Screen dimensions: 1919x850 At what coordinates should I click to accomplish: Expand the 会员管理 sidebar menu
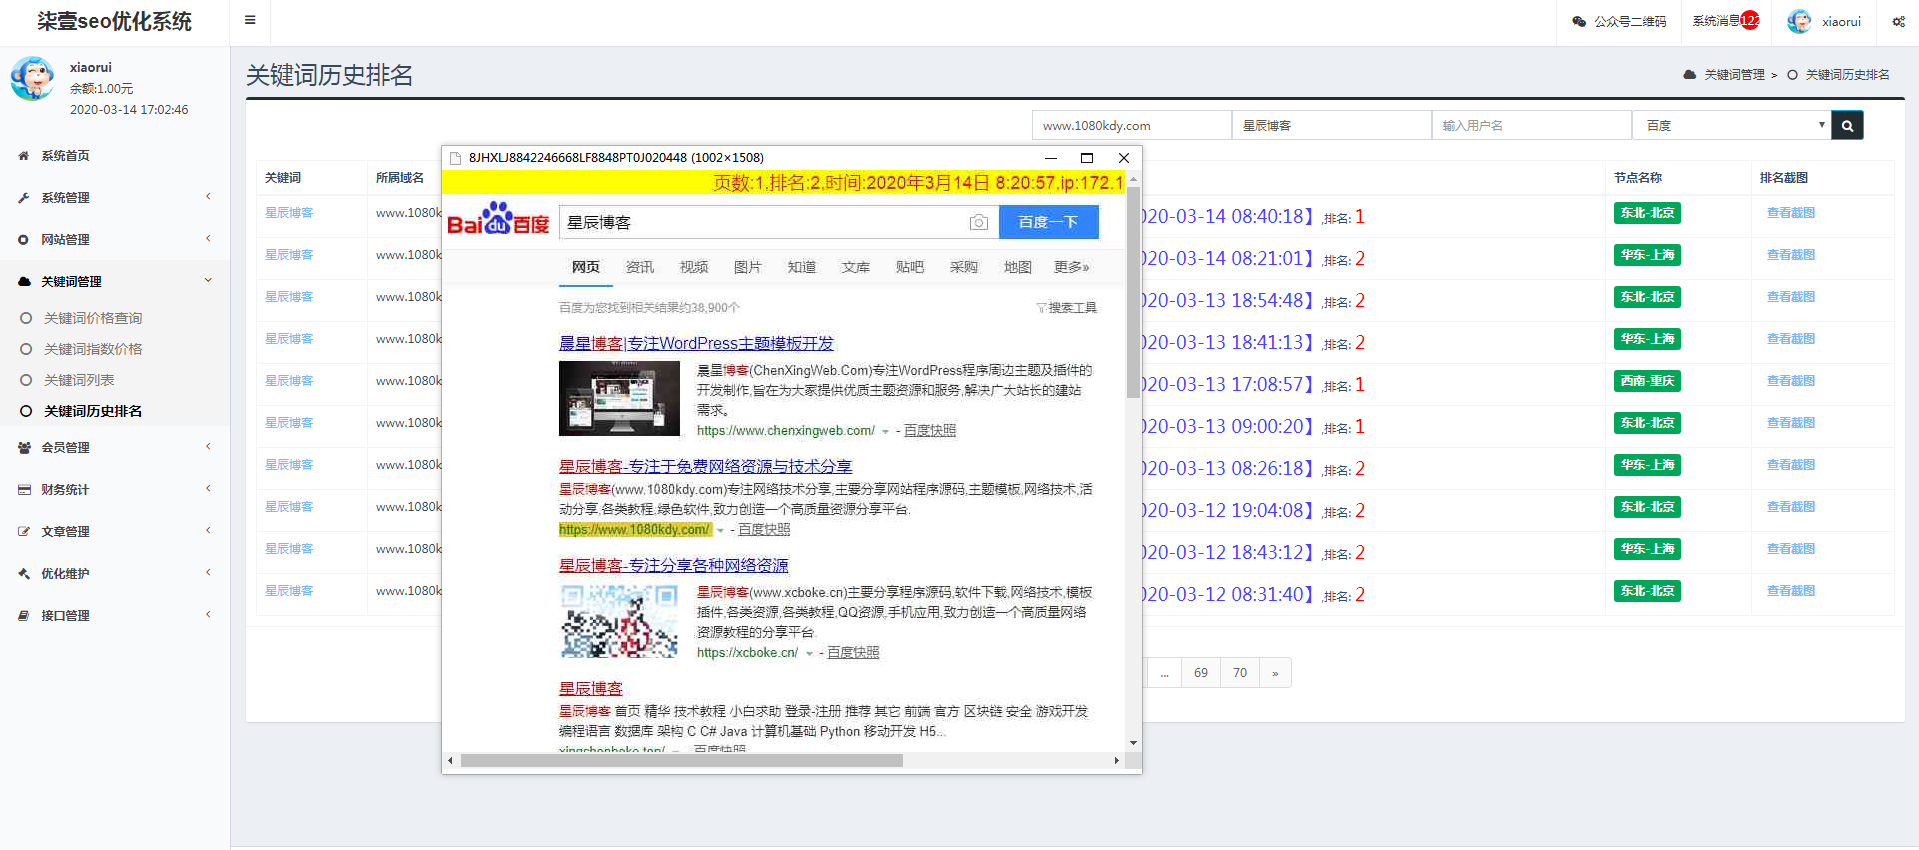click(66, 448)
